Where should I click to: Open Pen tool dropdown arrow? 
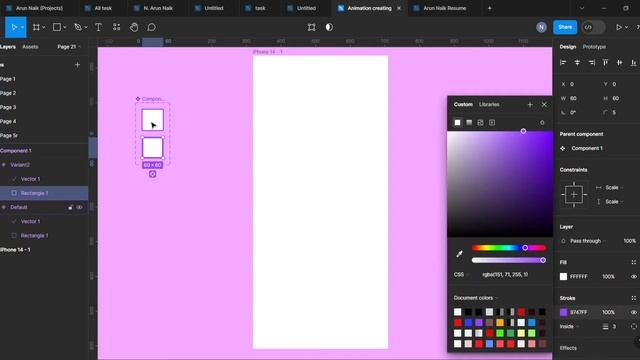(x=86, y=27)
